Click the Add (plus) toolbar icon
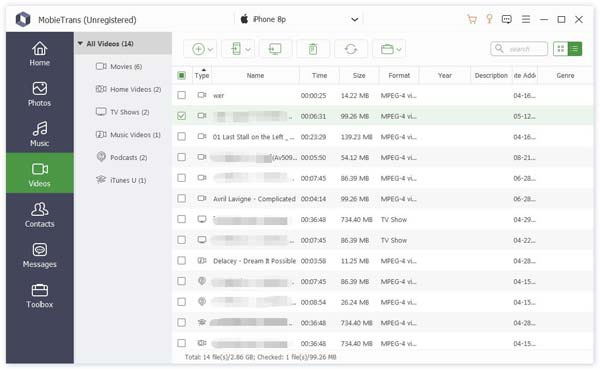This screenshot has width=600, height=370. (198, 49)
